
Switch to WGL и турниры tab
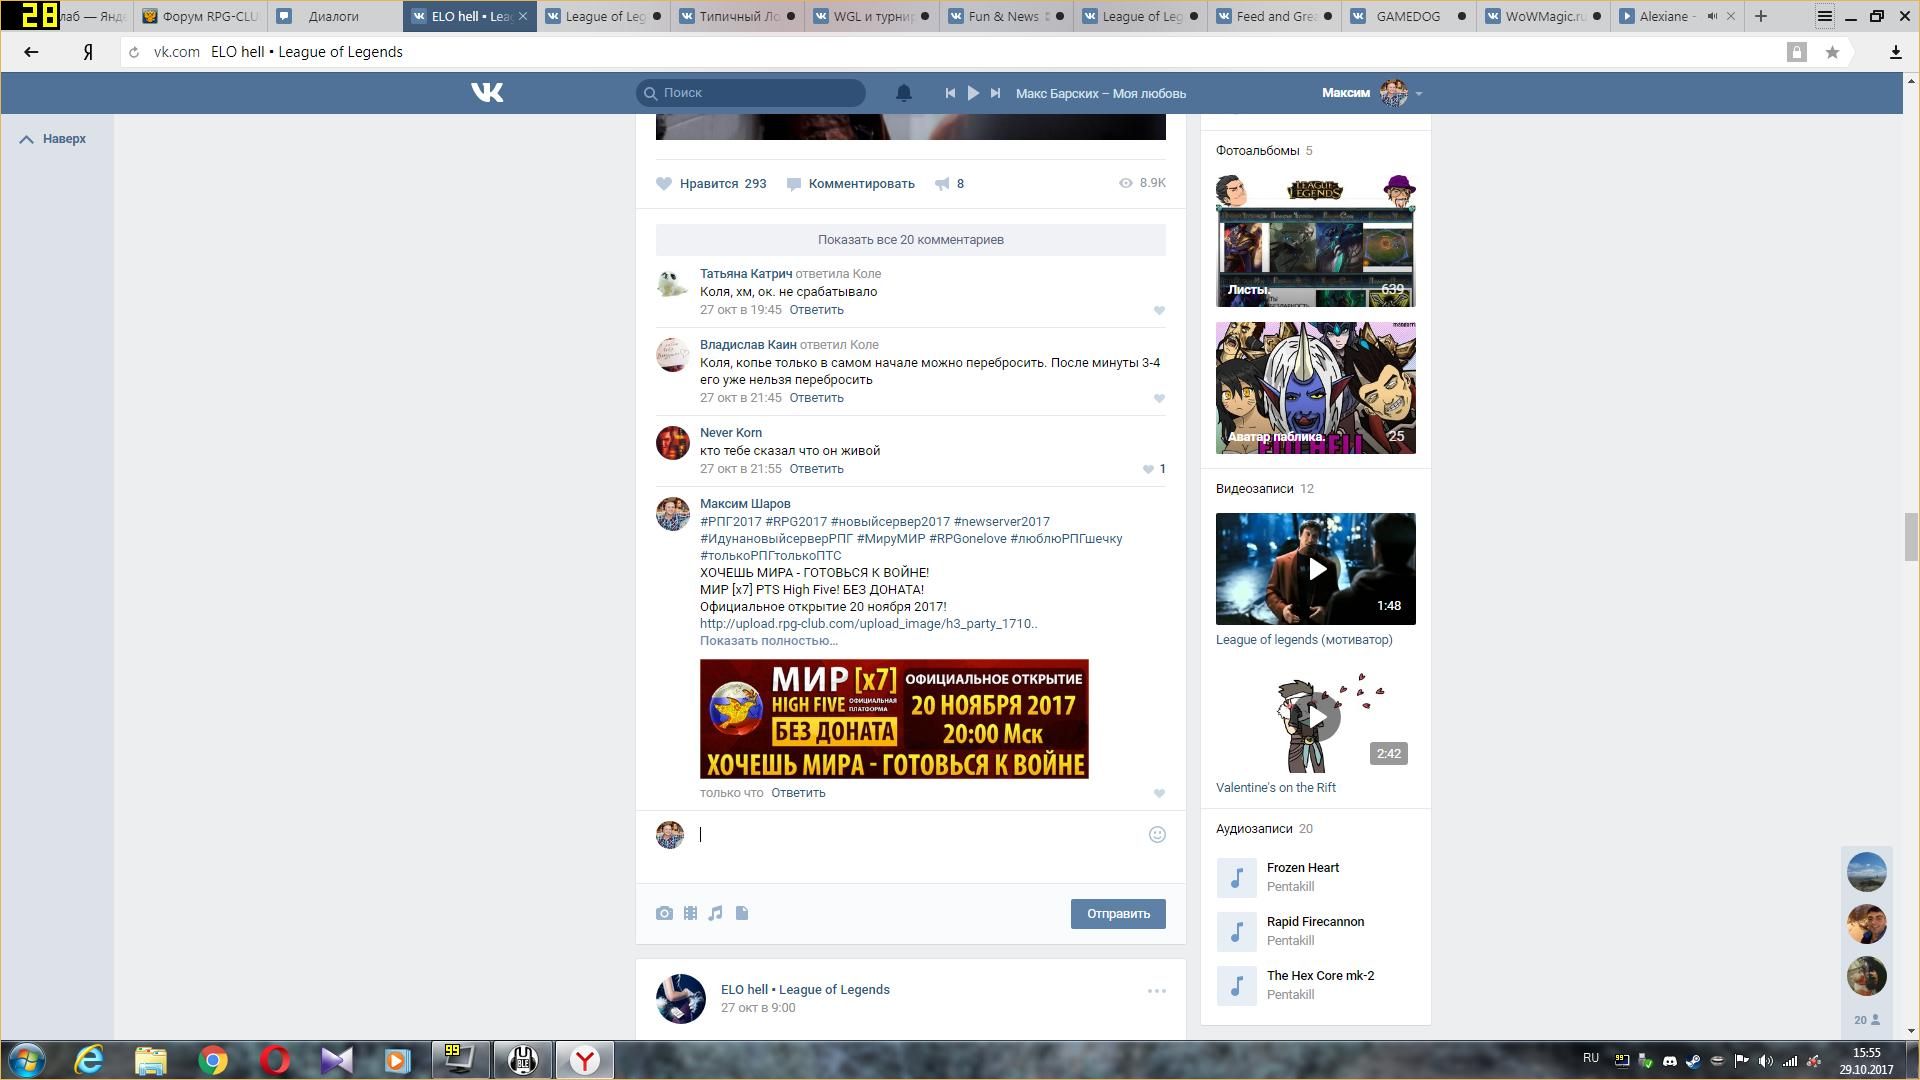tap(871, 16)
